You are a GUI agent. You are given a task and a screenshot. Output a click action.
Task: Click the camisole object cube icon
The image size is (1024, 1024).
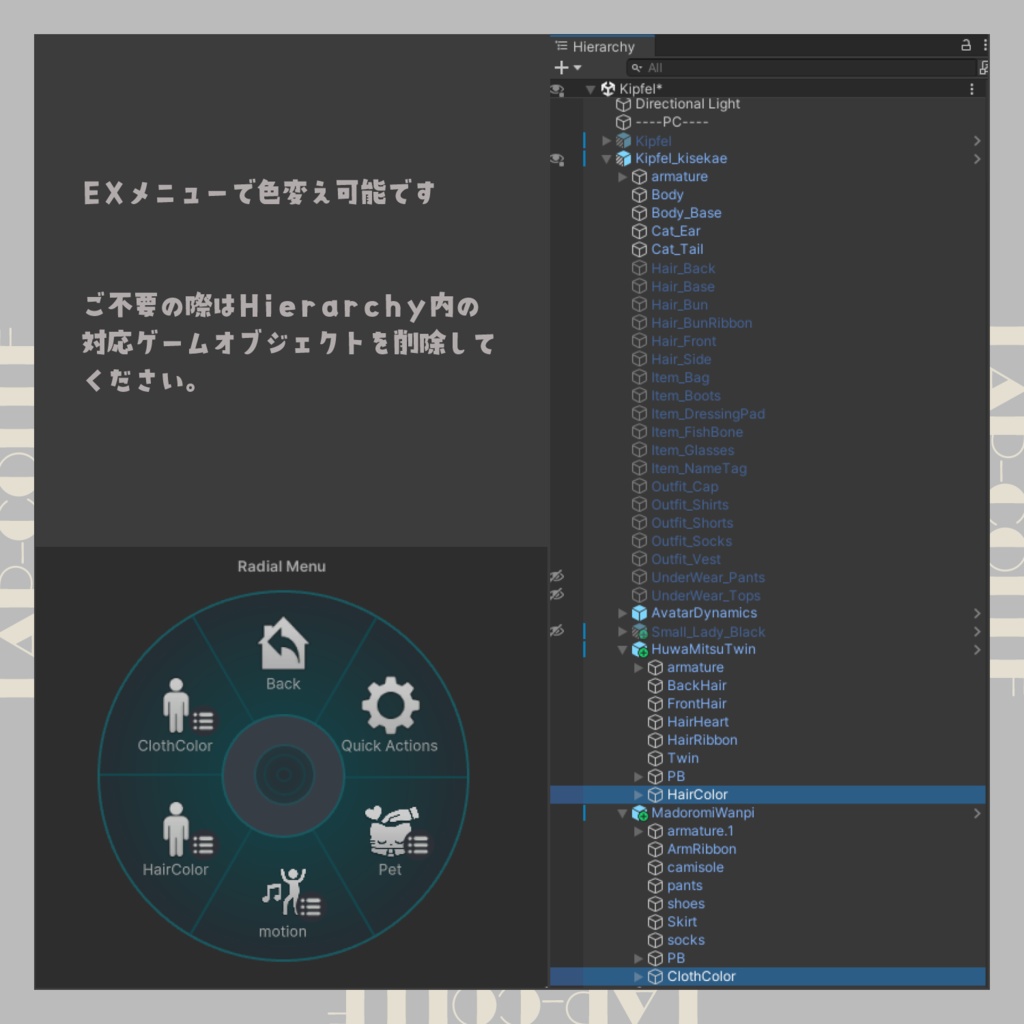[x=655, y=867]
